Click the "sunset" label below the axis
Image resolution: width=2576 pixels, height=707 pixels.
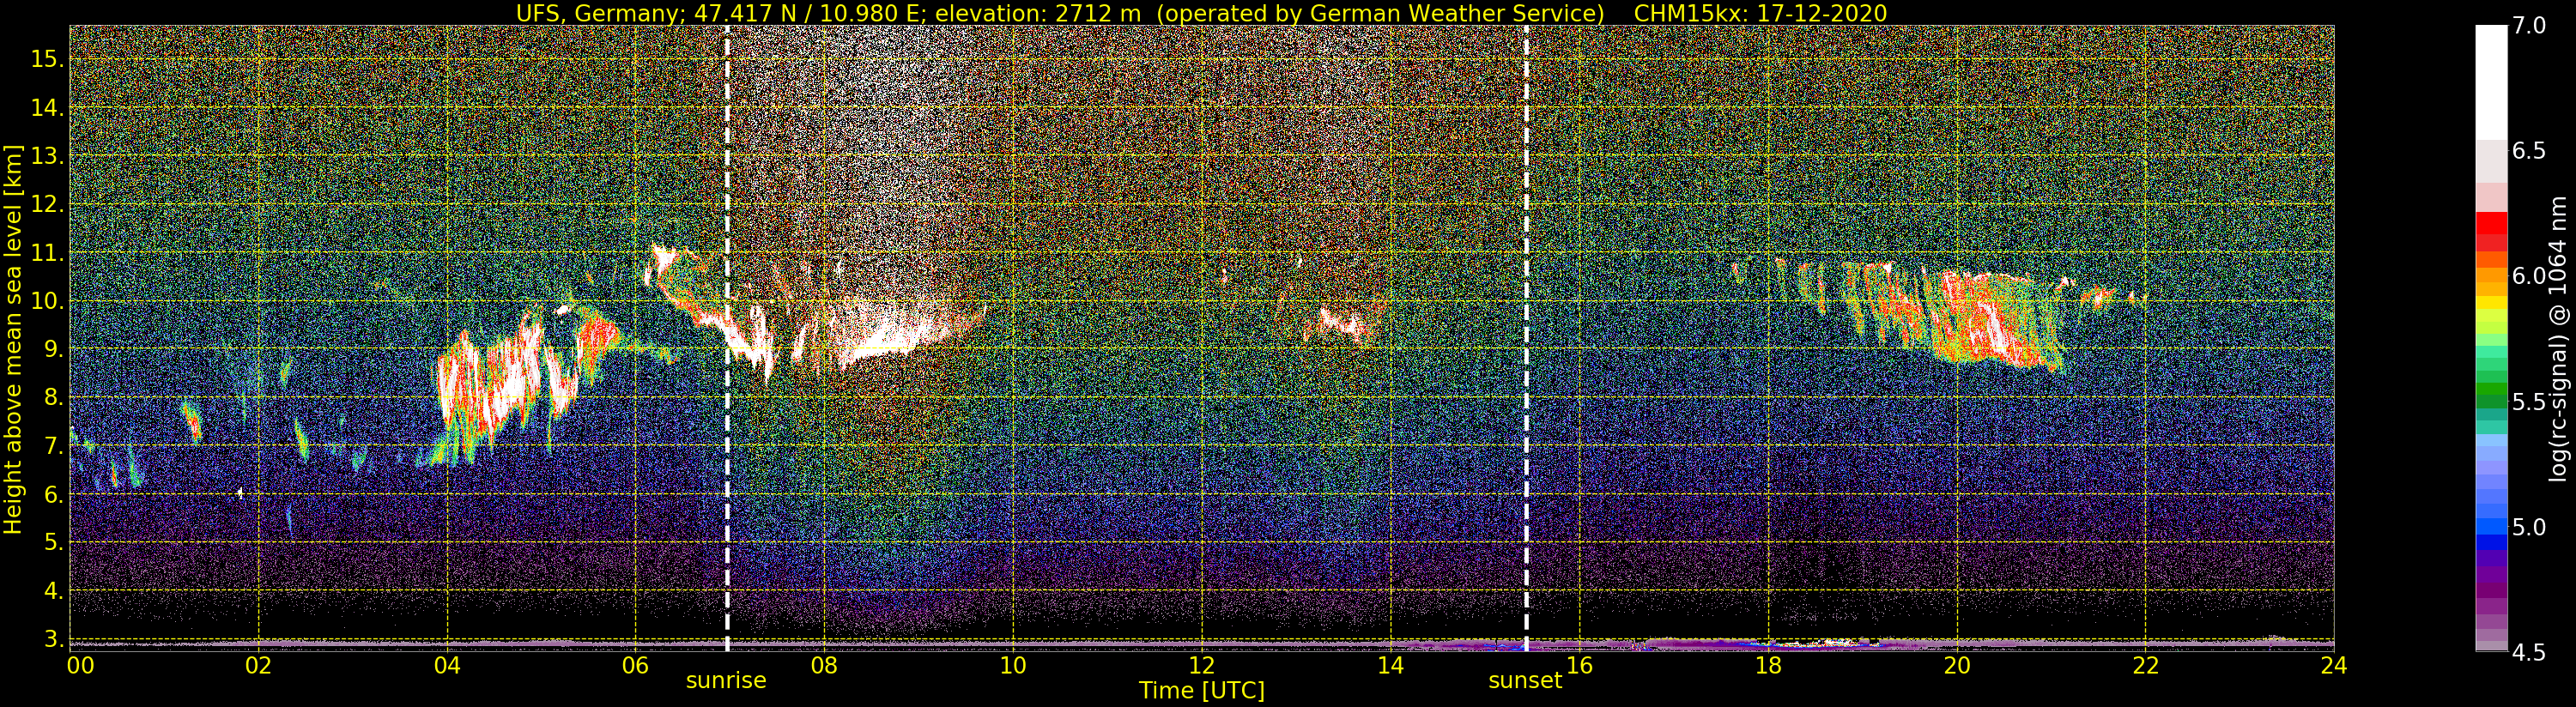[1525, 681]
